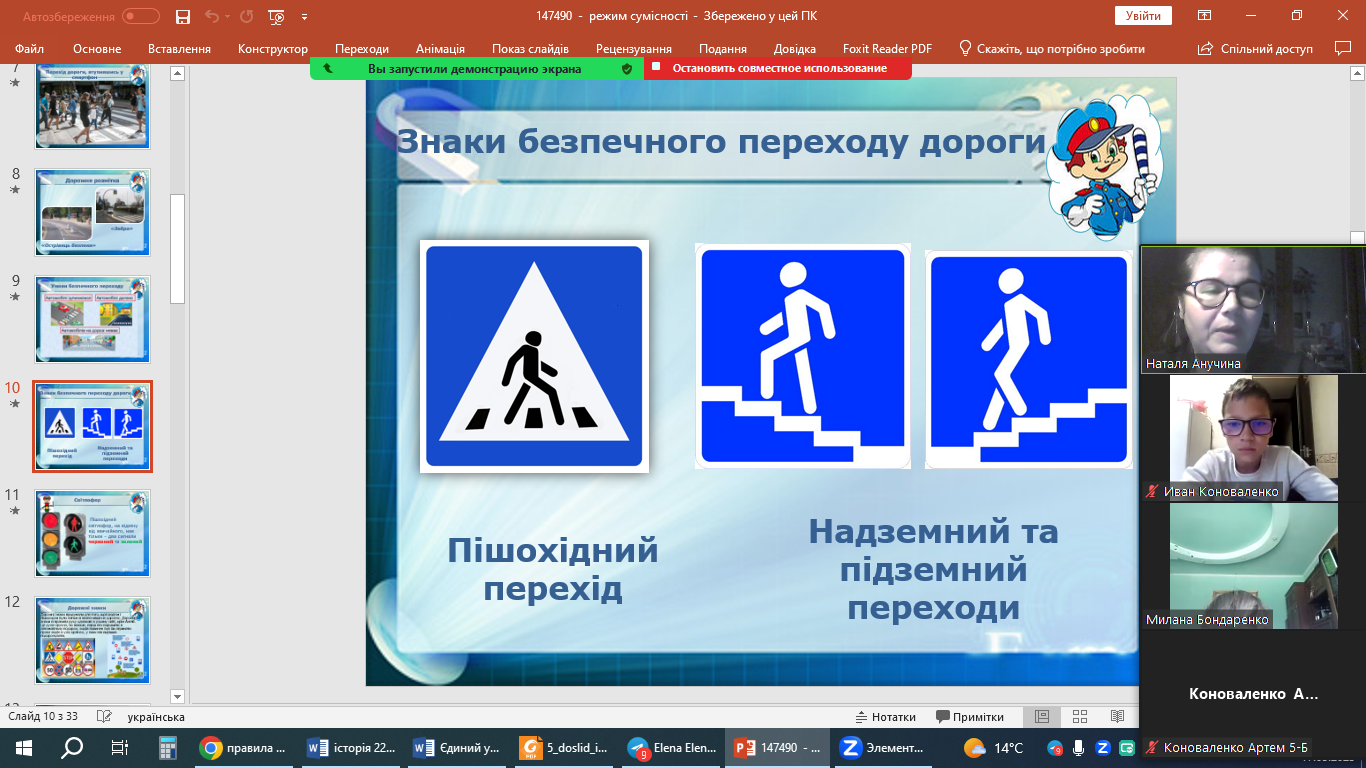Open the undo history dropdown arrow
The image size is (1366, 768).
[x=226, y=16]
